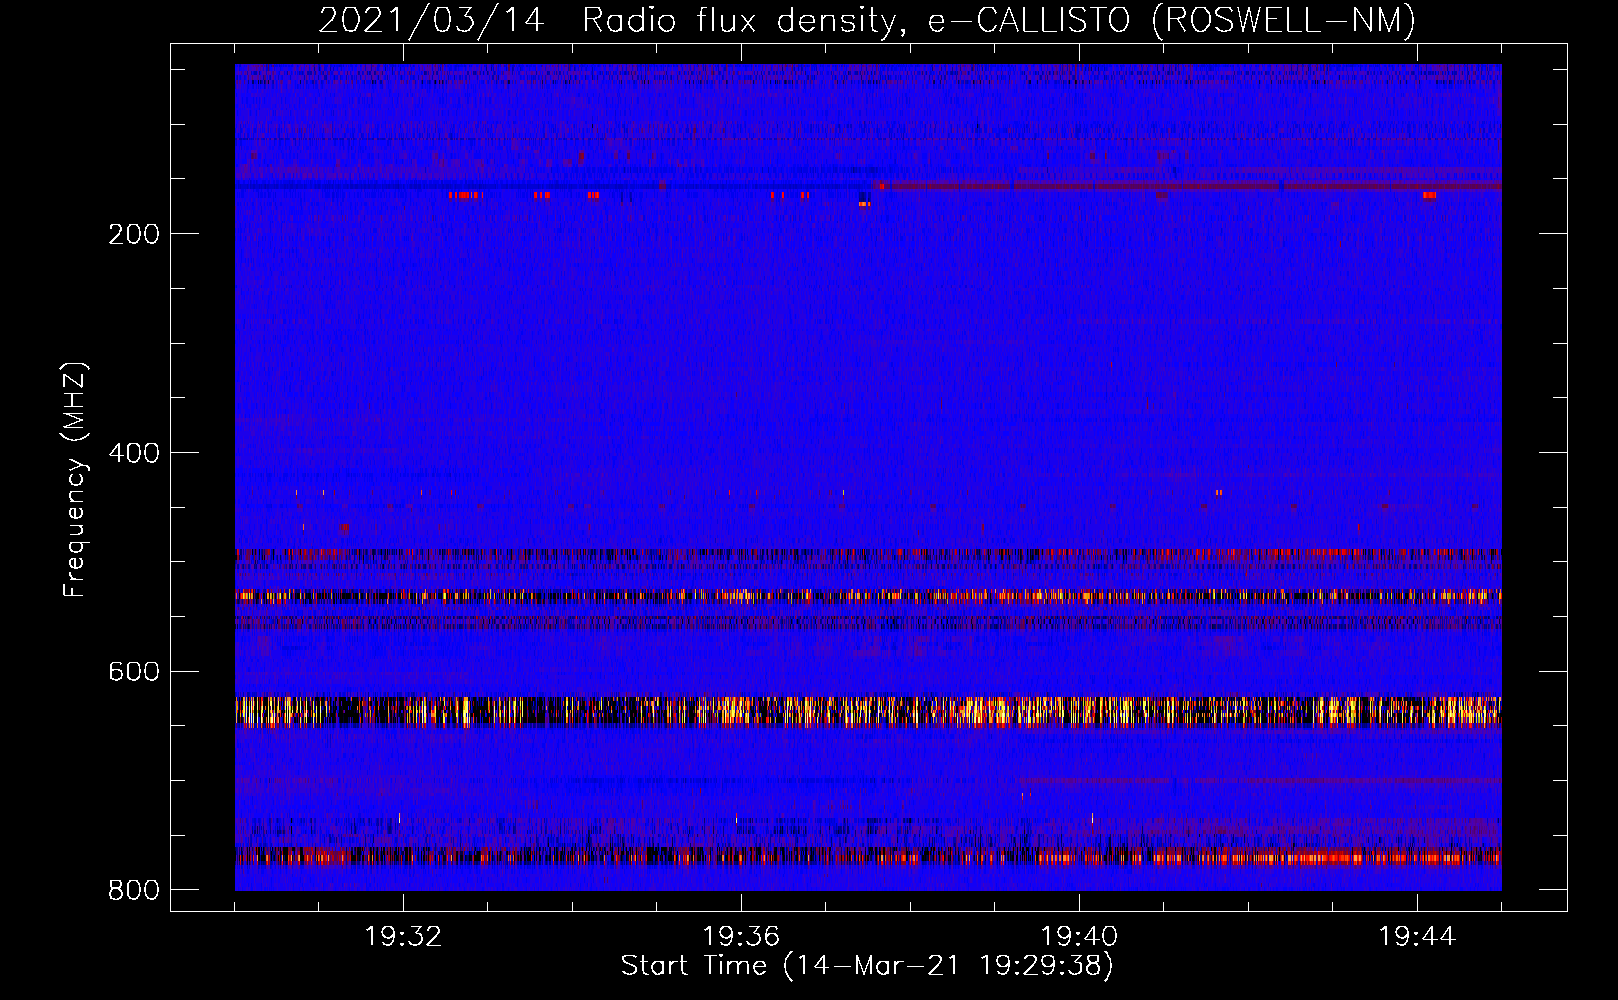The image size is (1618, 1000).
Task: Click the 19:44 time tick label
Action: point(1417,937)
